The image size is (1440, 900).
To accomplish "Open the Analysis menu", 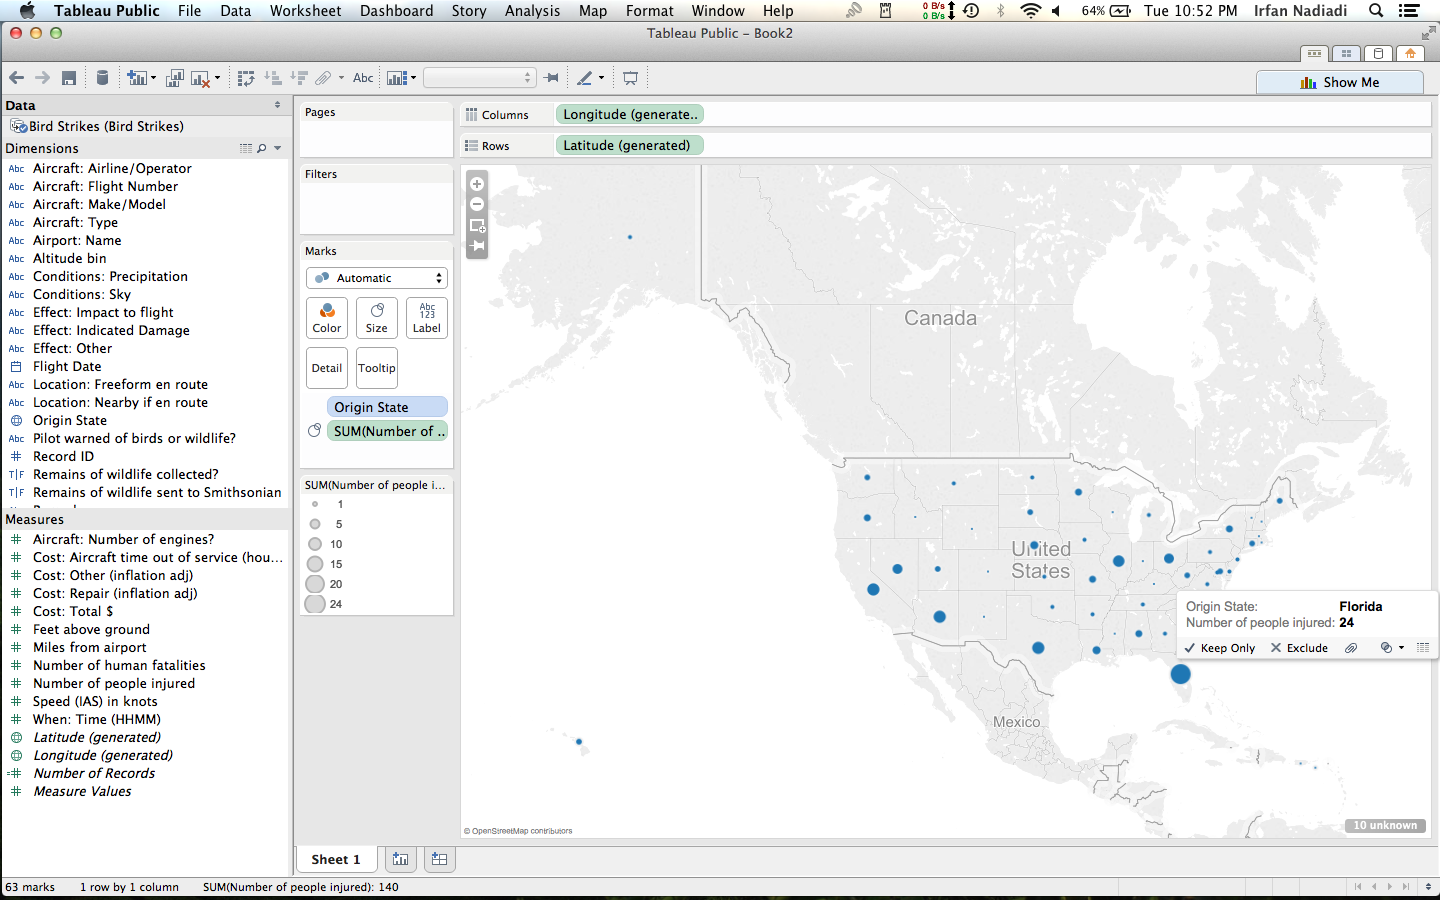I will (x=532, y=11).
